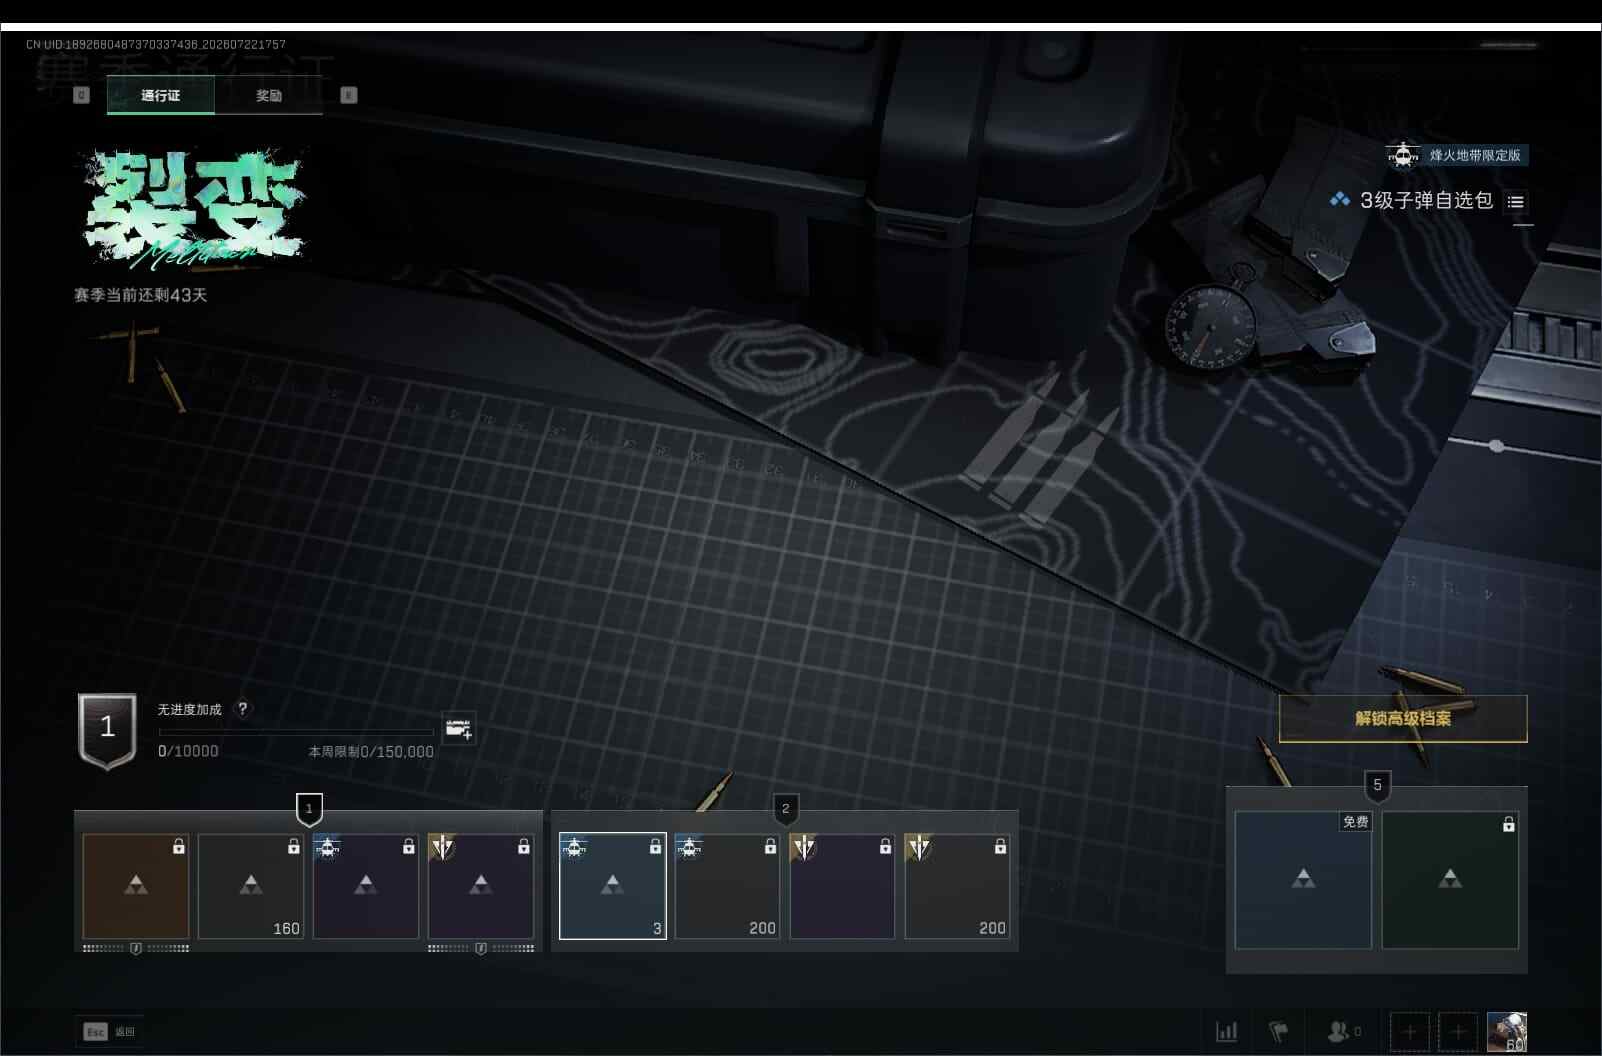1602x1056 pixels.
Task: Select the 3级子弹自选包 reward title
Action: tap(1426, 200)
